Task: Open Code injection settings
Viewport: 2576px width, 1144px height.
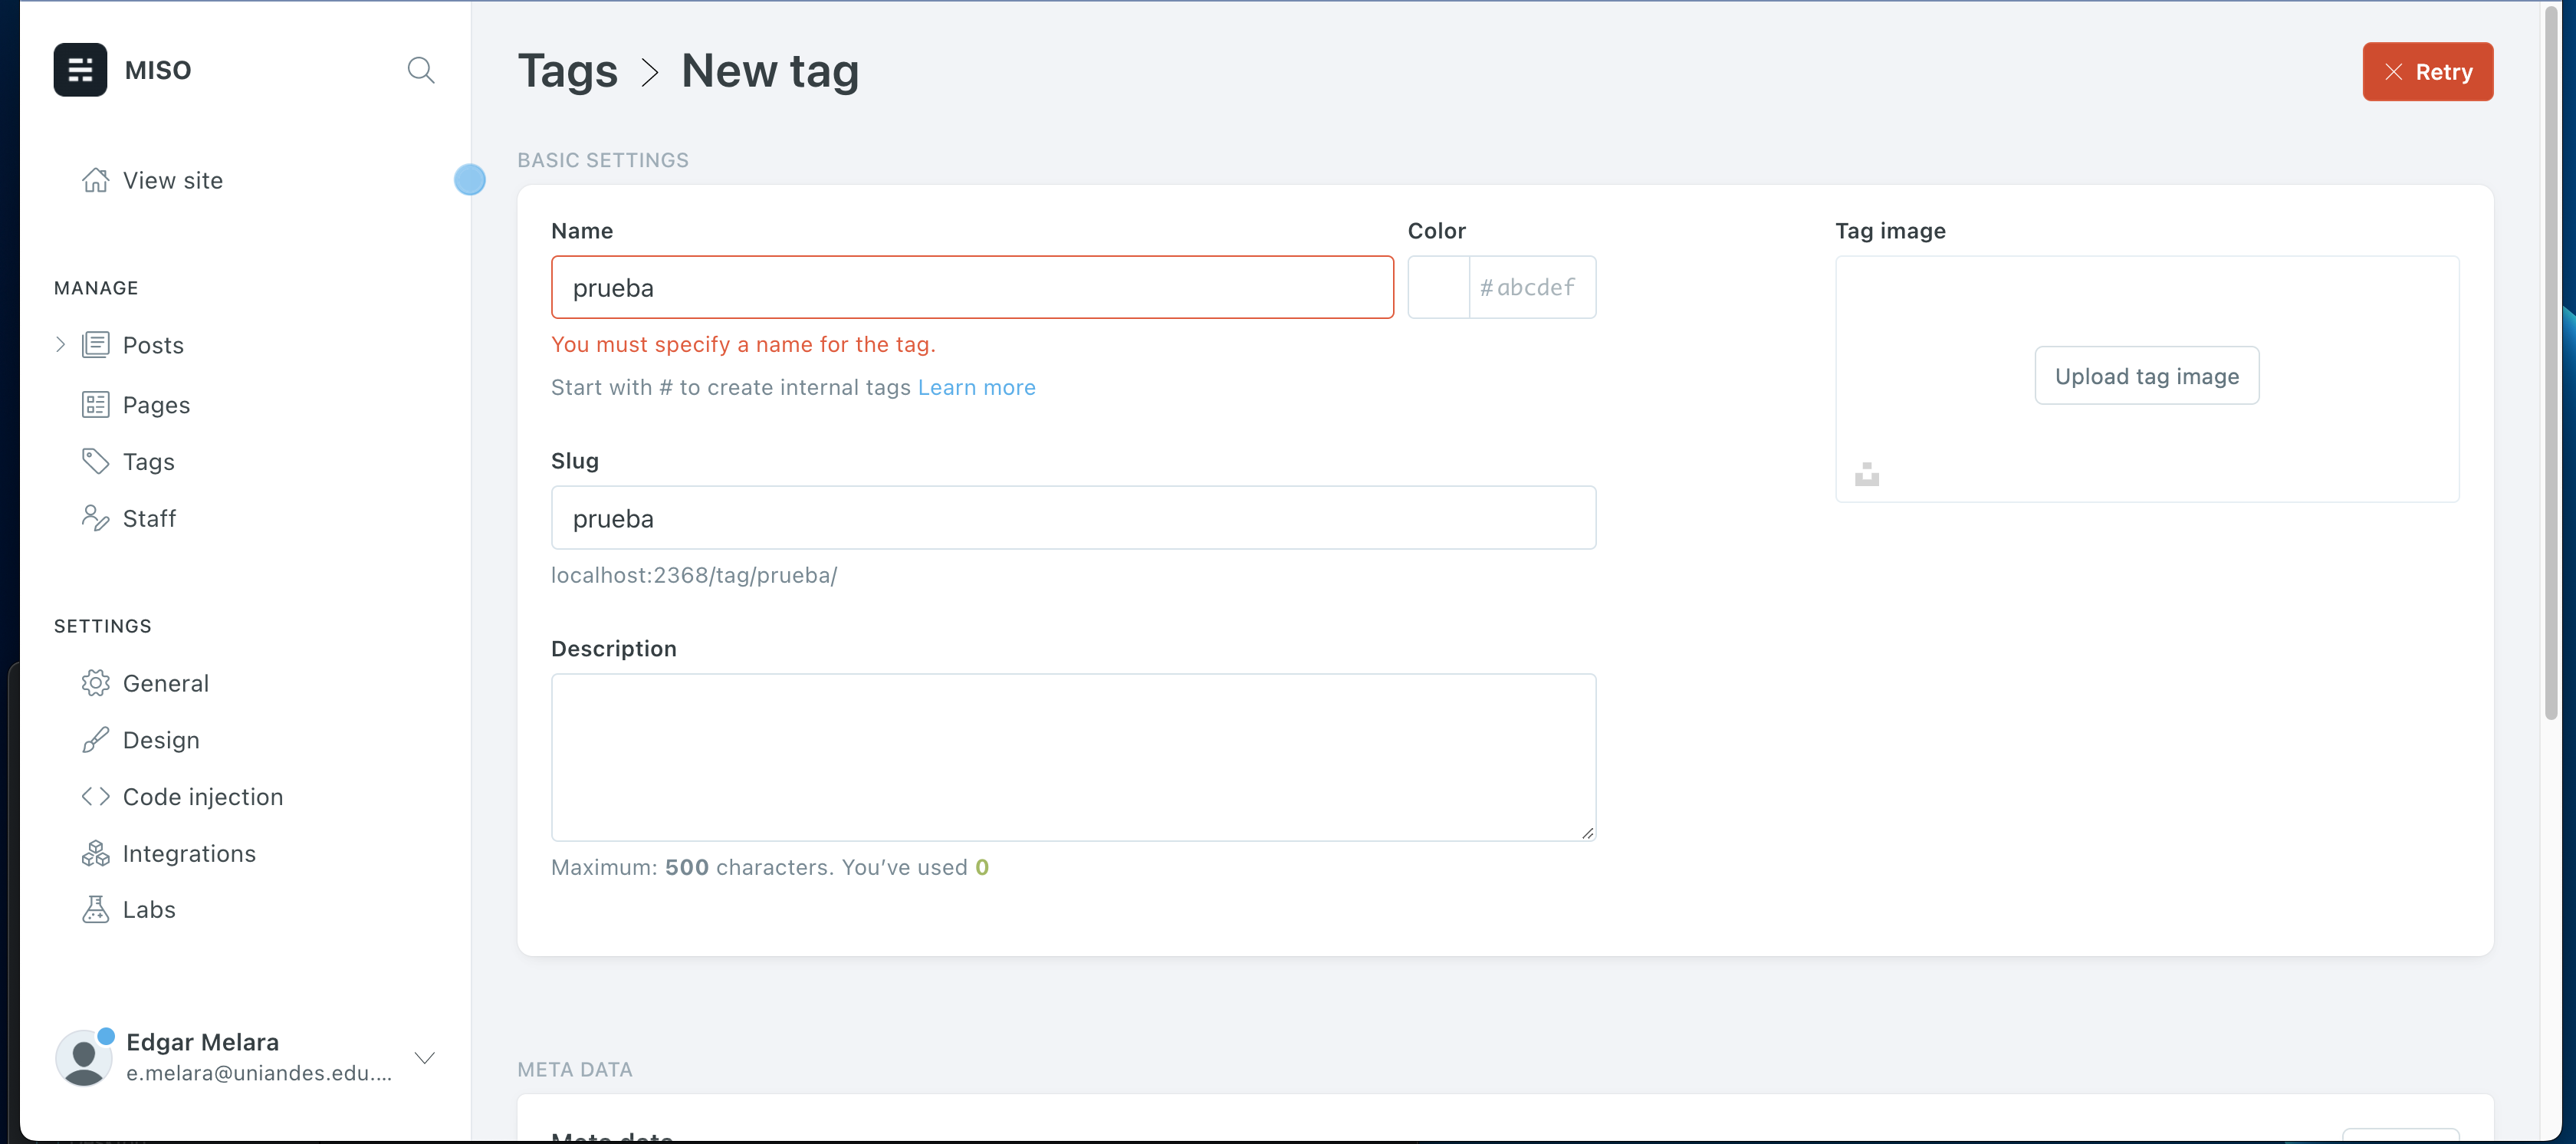Action: [x=202, y=797]
